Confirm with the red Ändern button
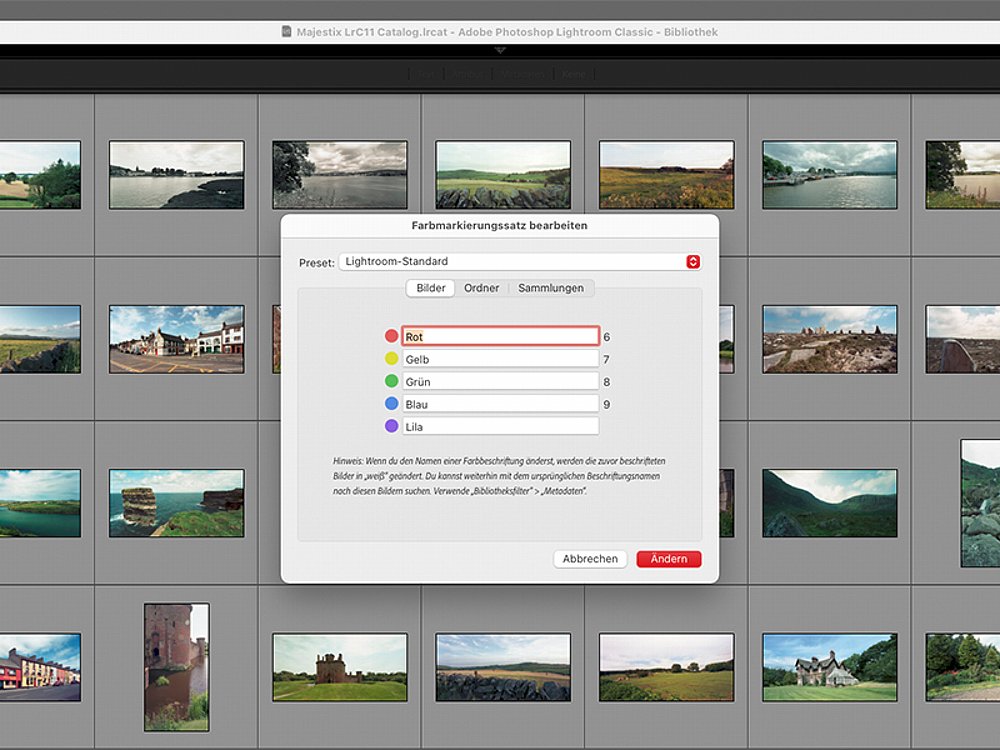 (x=668, y=559)
